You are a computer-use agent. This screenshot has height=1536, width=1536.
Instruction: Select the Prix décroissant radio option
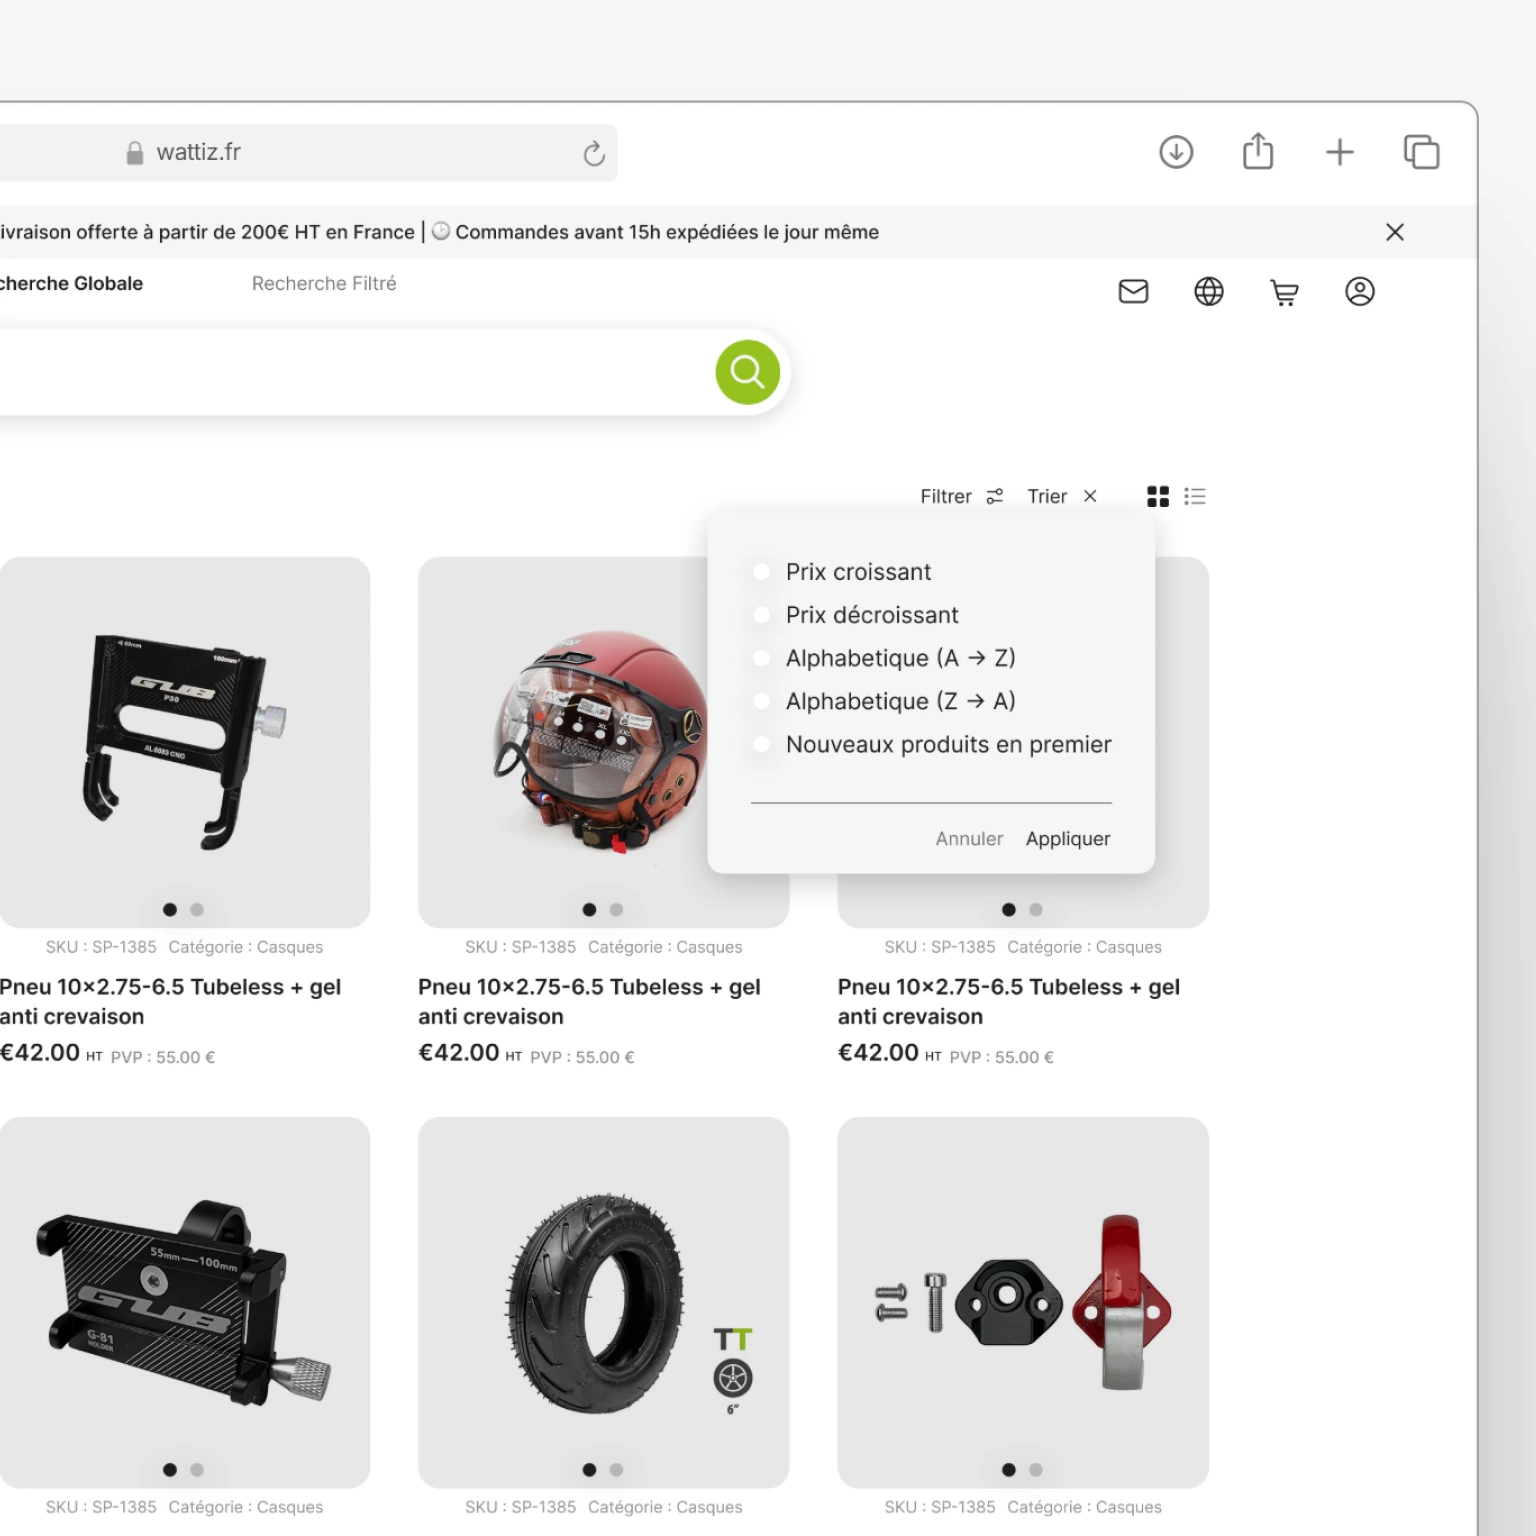pyautogui.click(x=762, y=615)
